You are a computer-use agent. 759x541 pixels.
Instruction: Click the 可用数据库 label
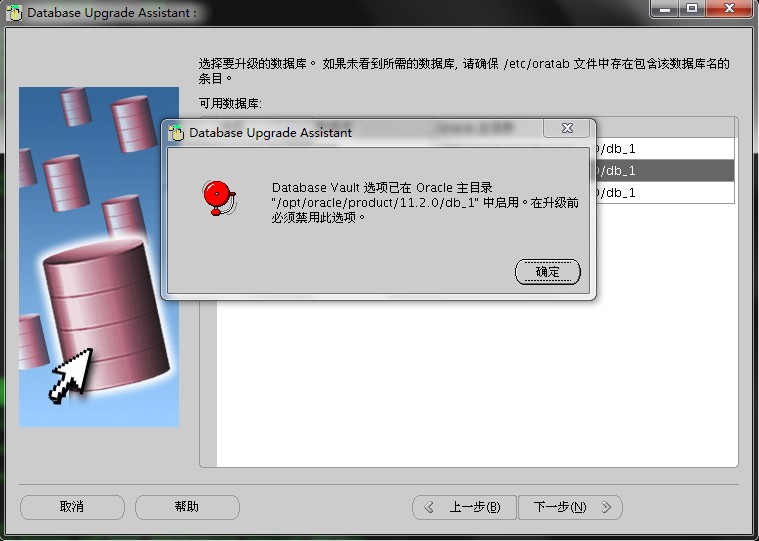click(230, 104)
